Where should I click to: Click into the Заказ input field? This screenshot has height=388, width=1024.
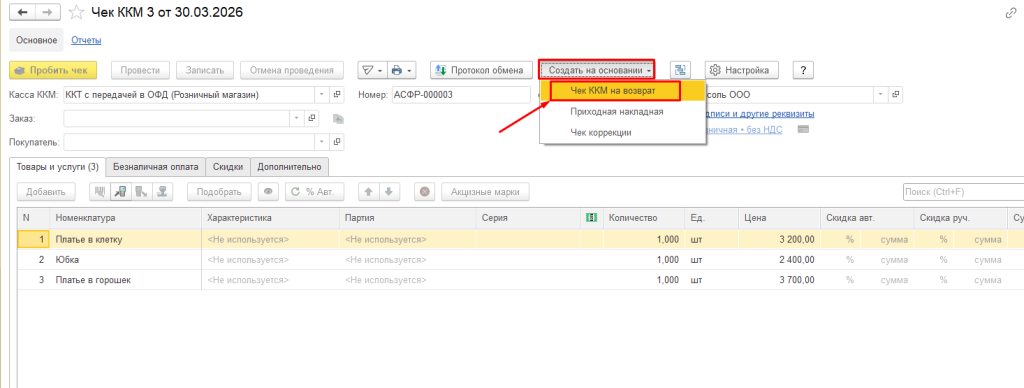(177, 118)
